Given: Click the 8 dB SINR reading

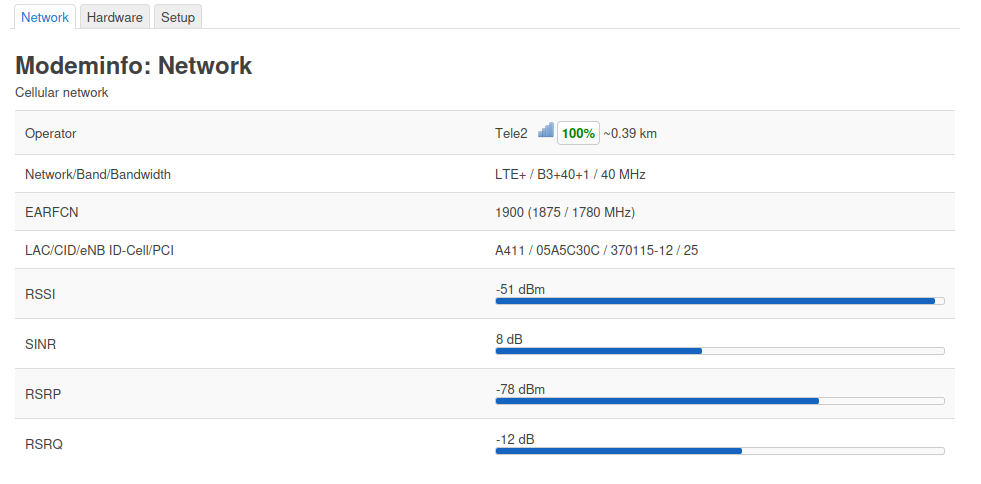Looking at the screenshot, I should point(509,340).
